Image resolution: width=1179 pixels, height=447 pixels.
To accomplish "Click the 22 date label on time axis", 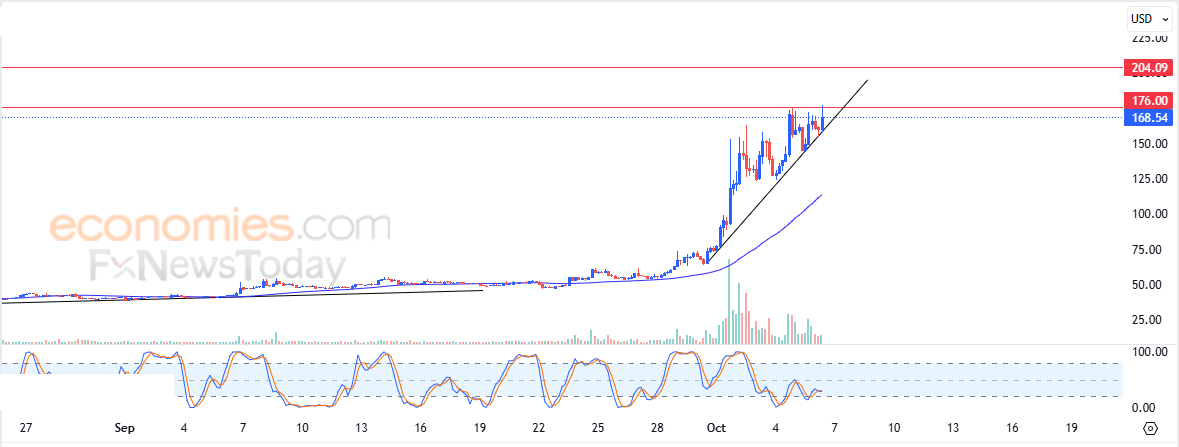I will pyautogui.click(x=538, y=428).
